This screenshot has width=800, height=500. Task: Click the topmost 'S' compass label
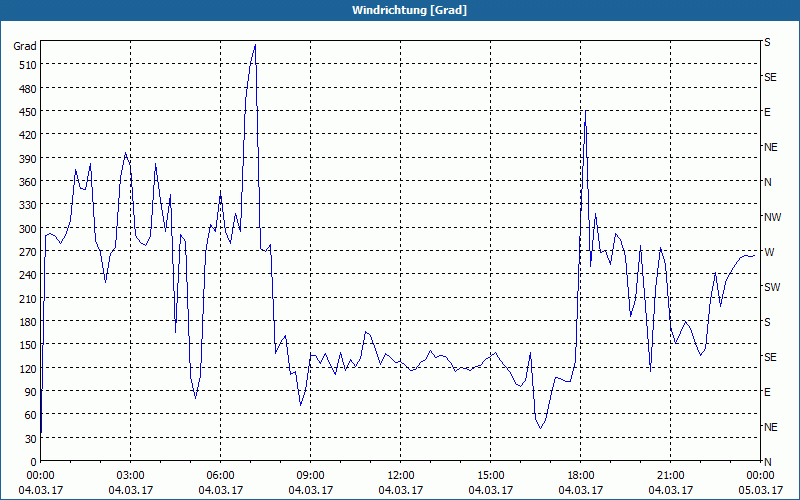[767, 42]
